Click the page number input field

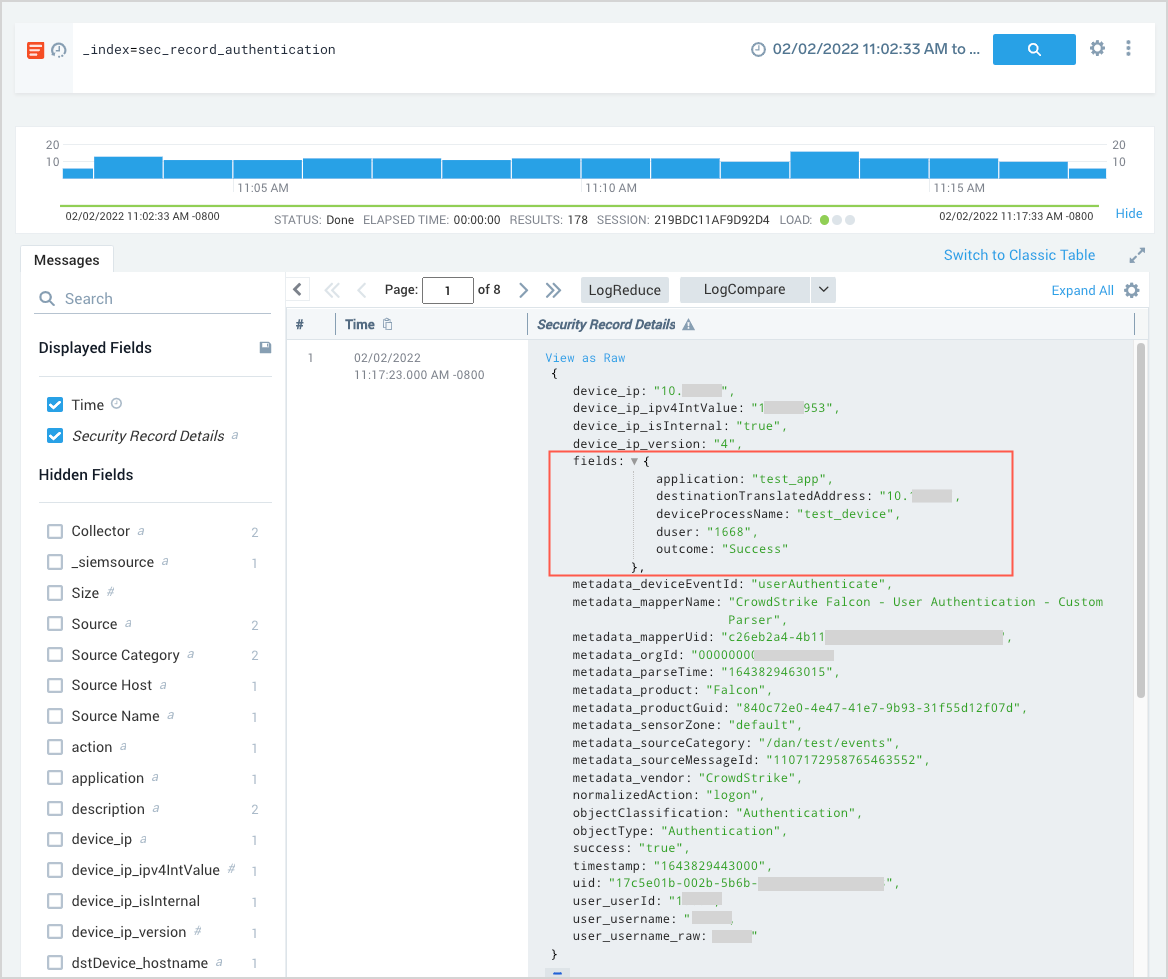[447, 290]
